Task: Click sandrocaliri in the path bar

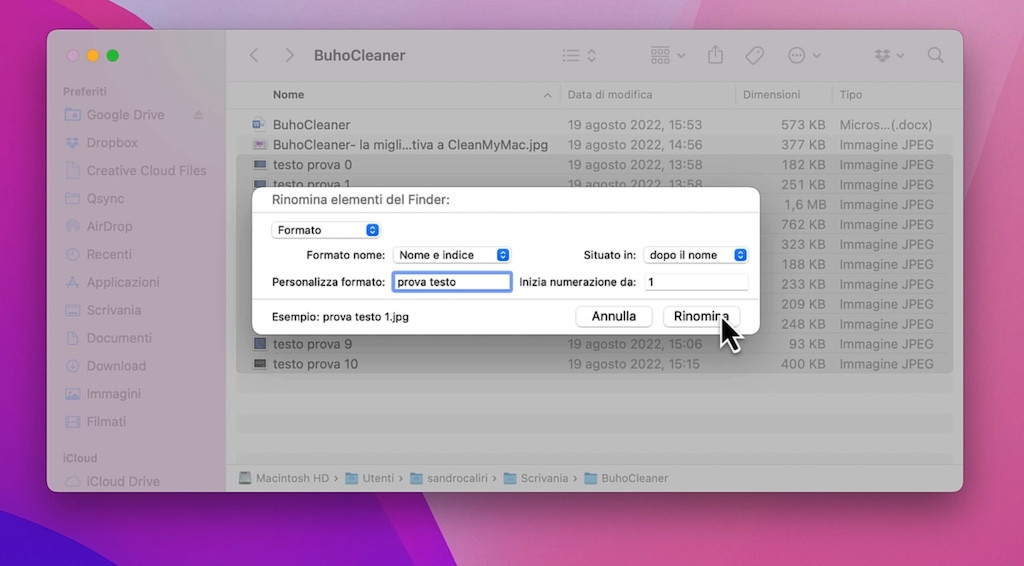Action: pyautogui.click(x=449, y=478)
